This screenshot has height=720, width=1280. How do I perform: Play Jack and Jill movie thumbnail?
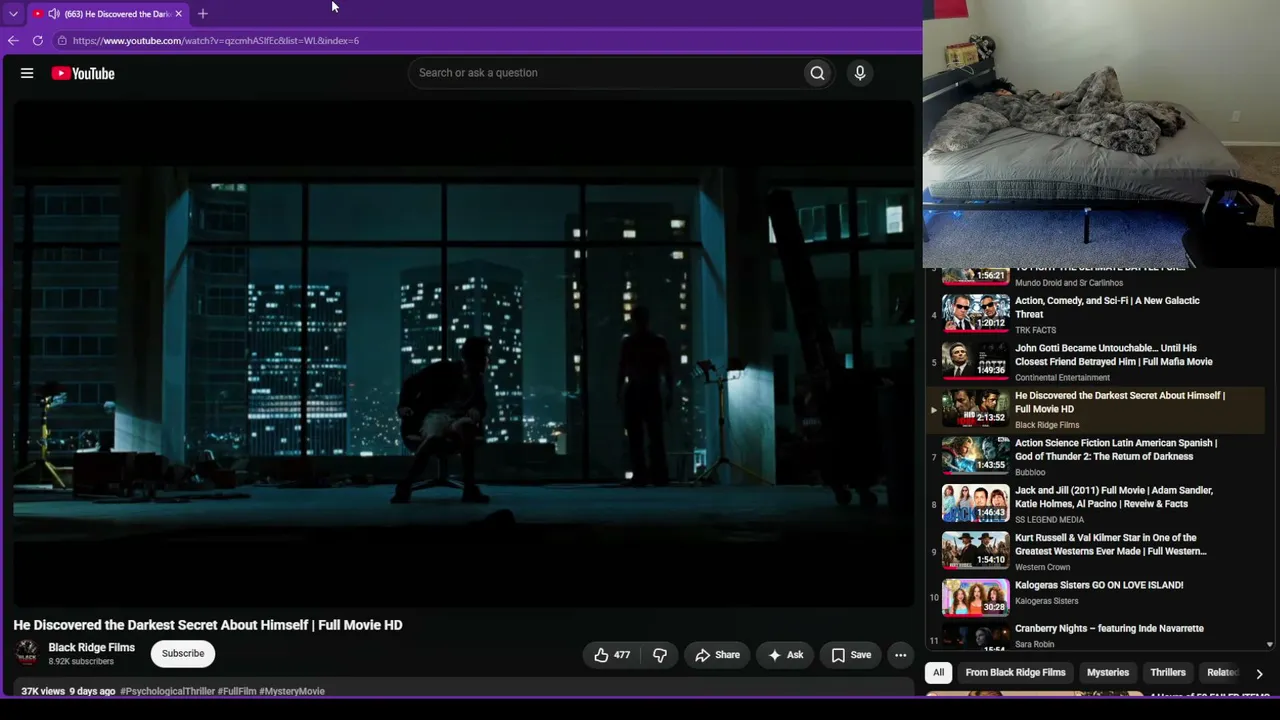tap(976, 503)
